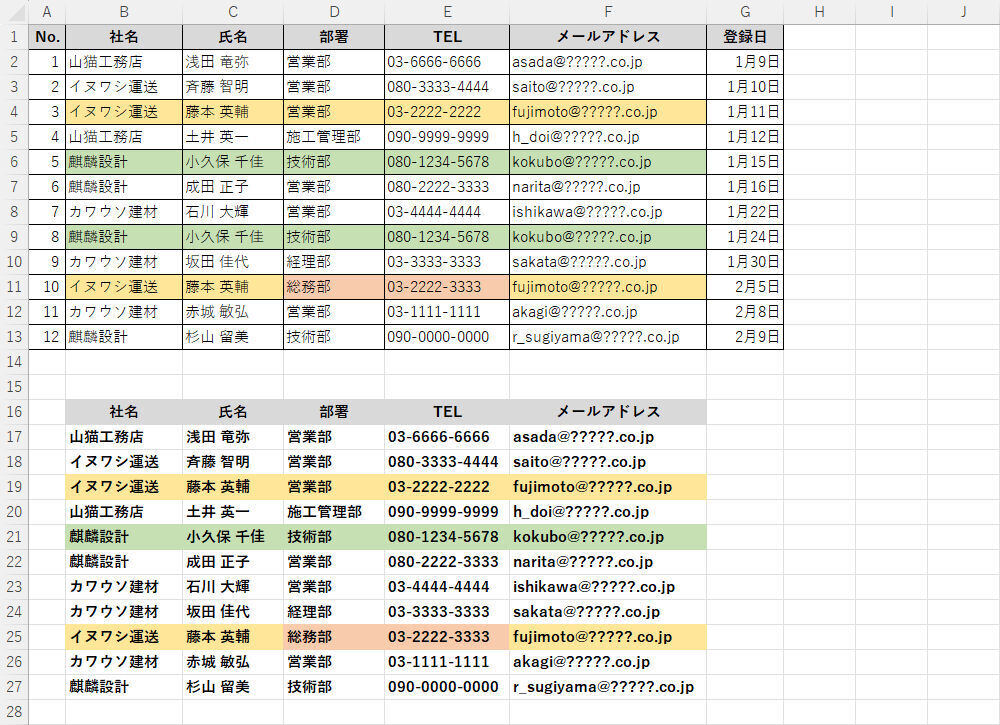Click メールアドレス header in row 1

[x=608, y=37]
